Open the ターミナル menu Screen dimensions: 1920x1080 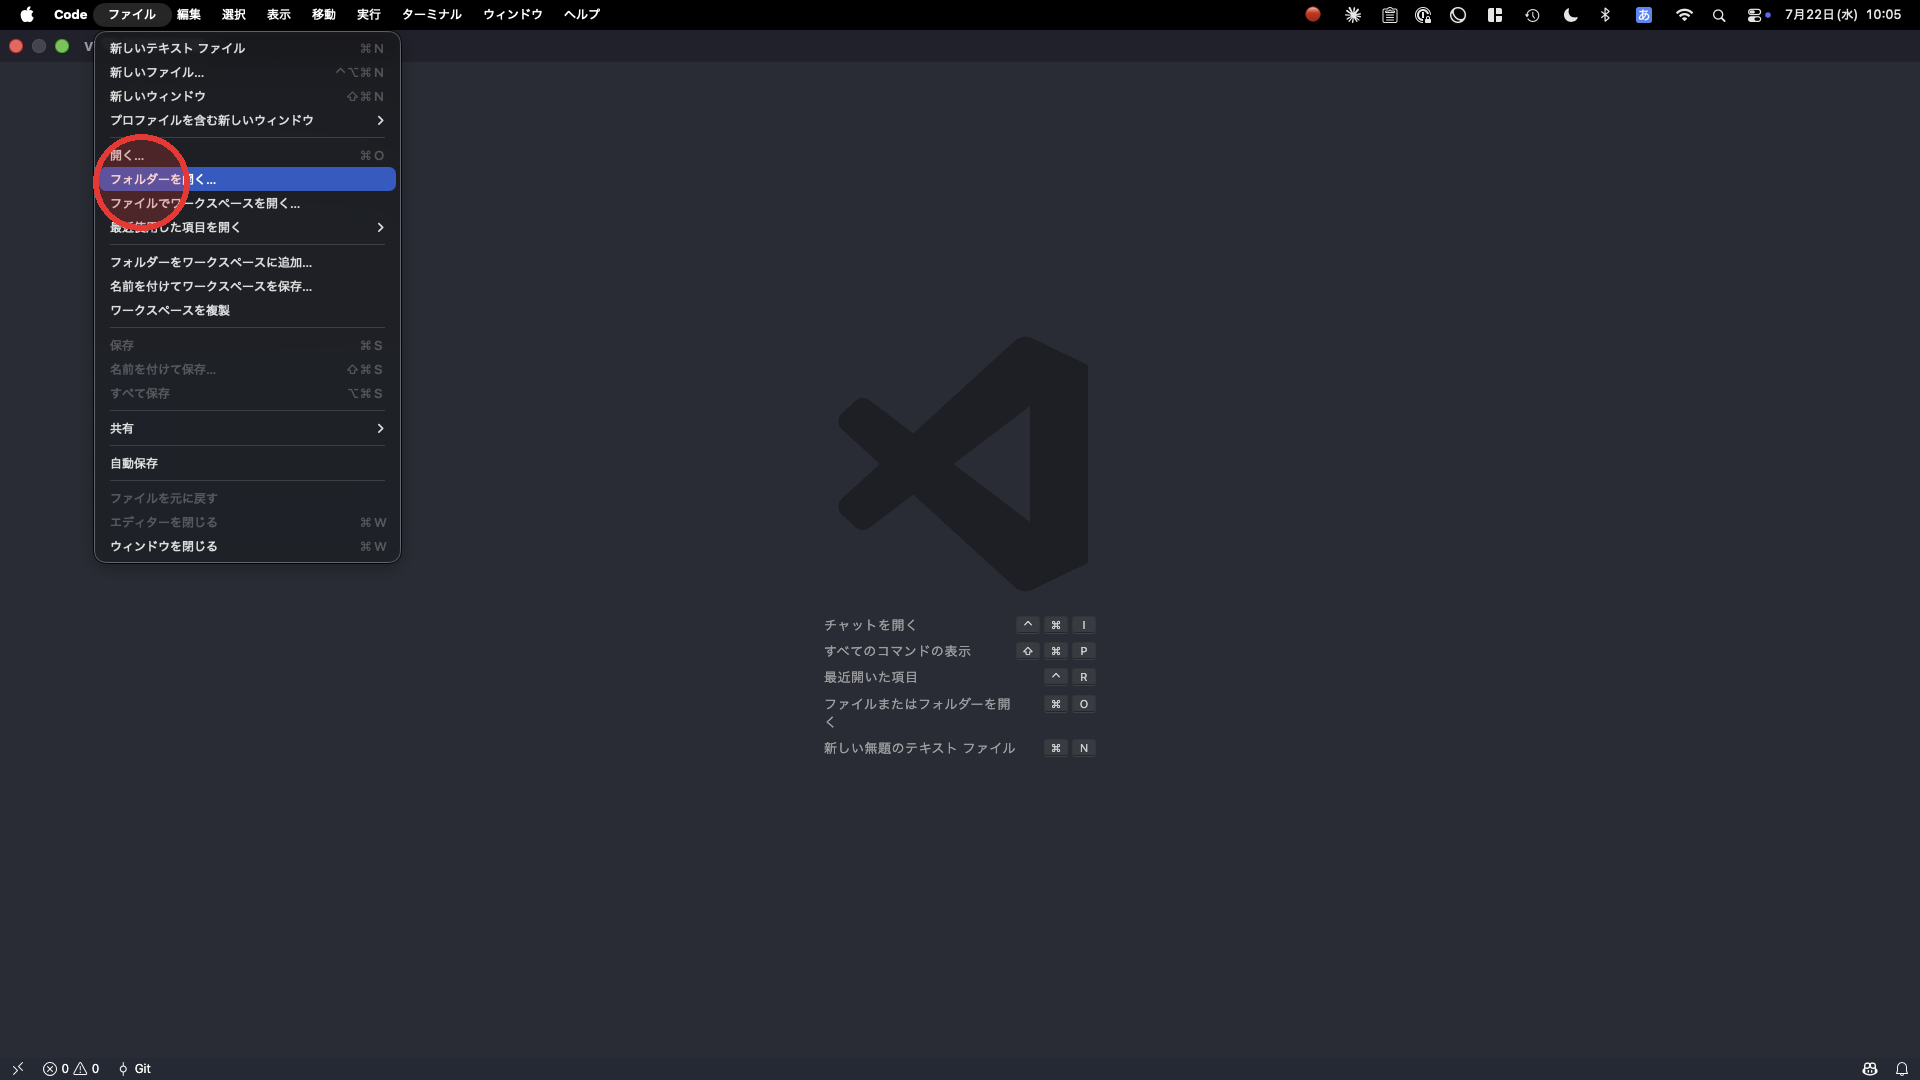pyautogui.click(x=432, y=14)
